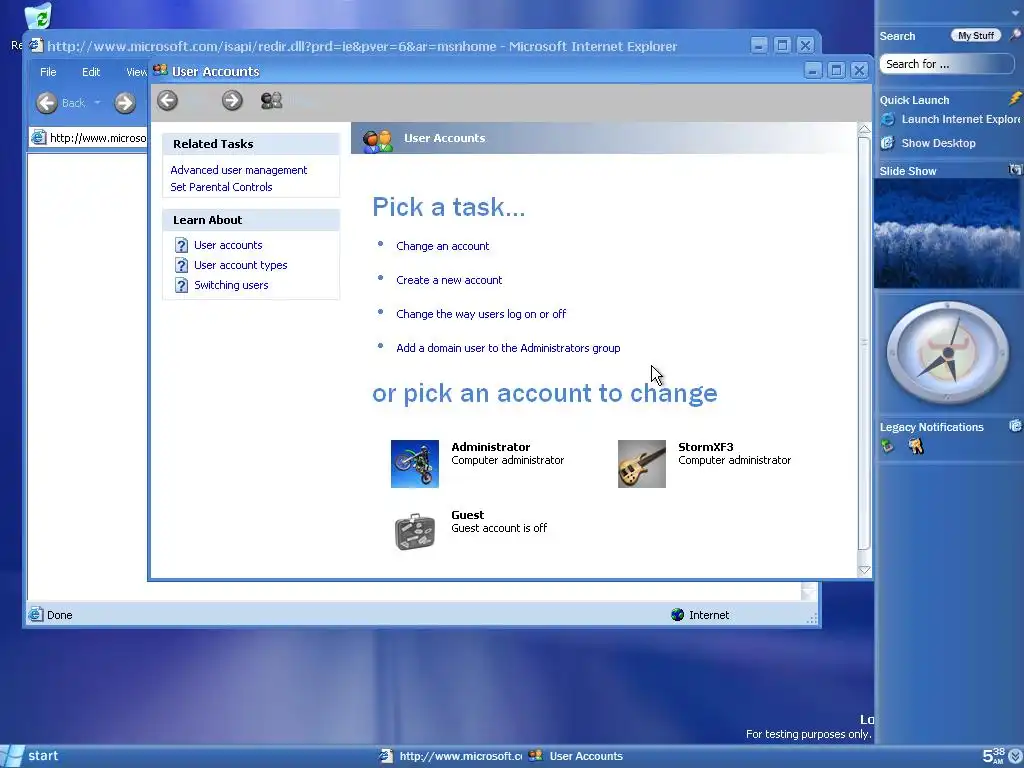The image size is (1024, 768).
Task: Click the User accounts help link
Action: click(228, 245)
